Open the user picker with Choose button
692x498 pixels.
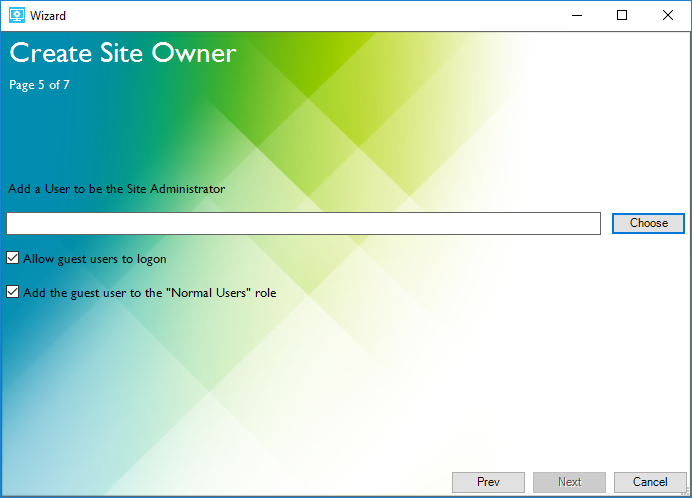[x=648, y=223]
